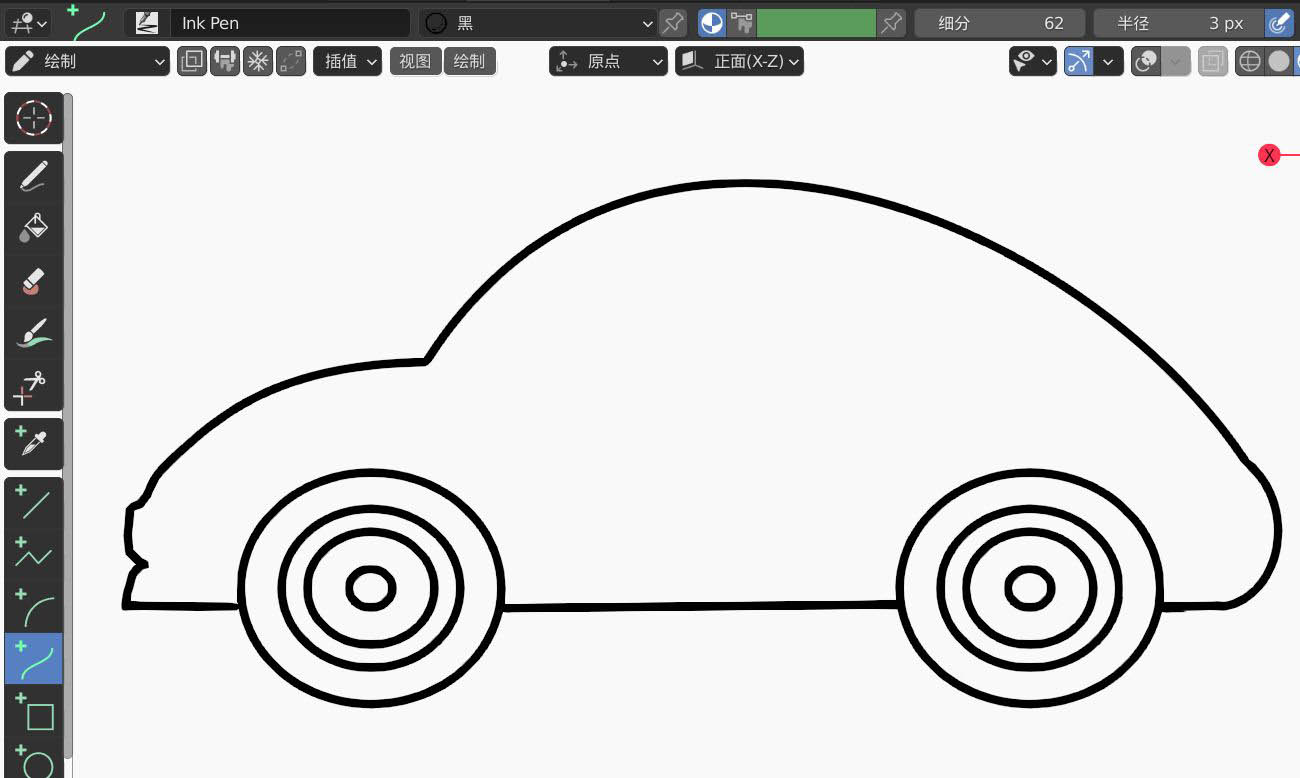Toggle the pin next to material 黑

pyautogui.click(x=673, y=23)
